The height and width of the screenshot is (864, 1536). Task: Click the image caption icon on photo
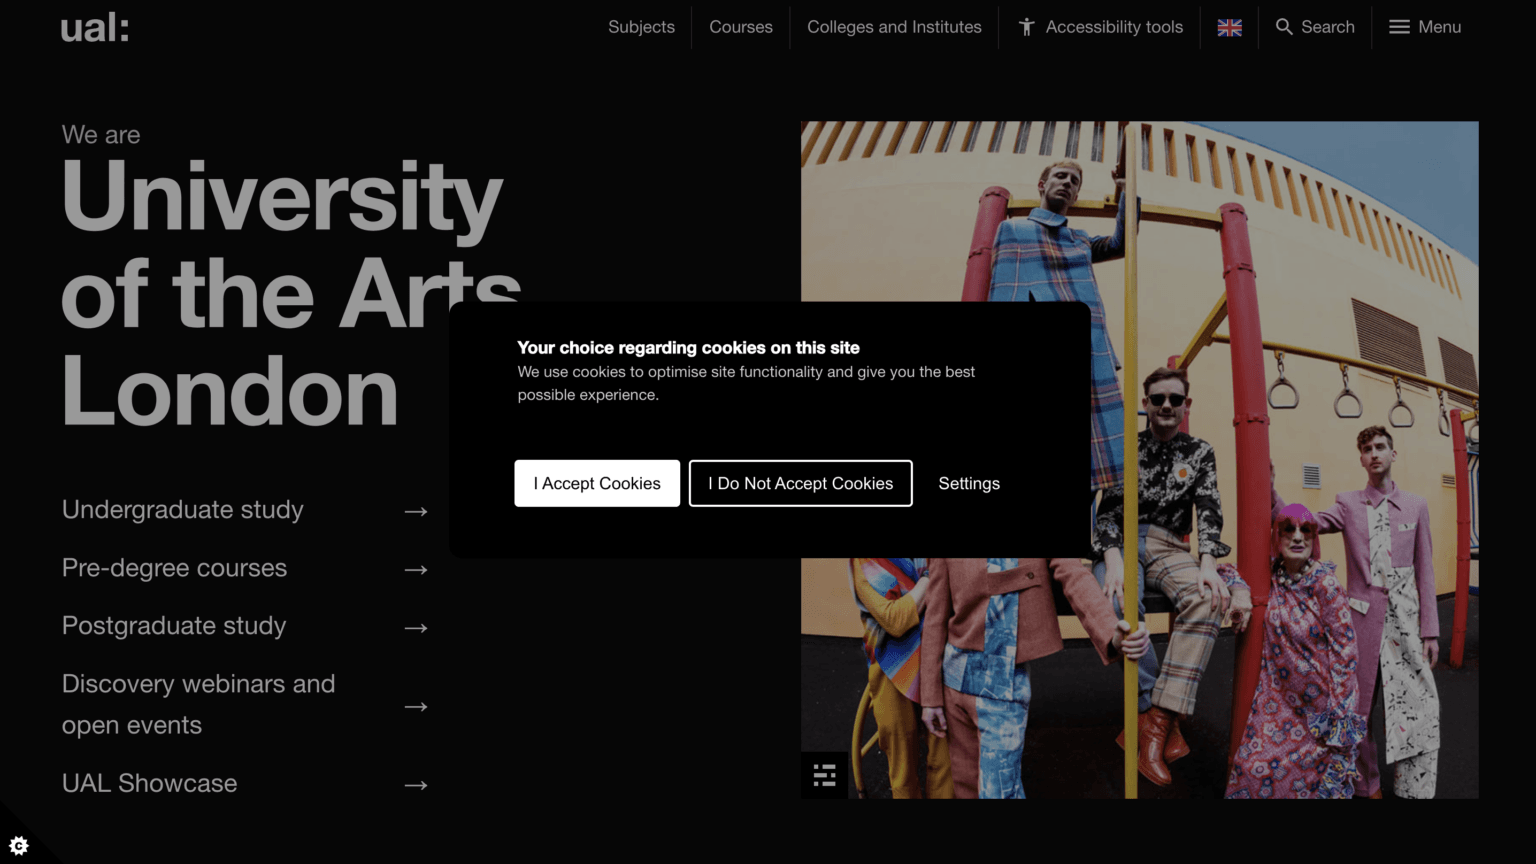pos(824,775)
